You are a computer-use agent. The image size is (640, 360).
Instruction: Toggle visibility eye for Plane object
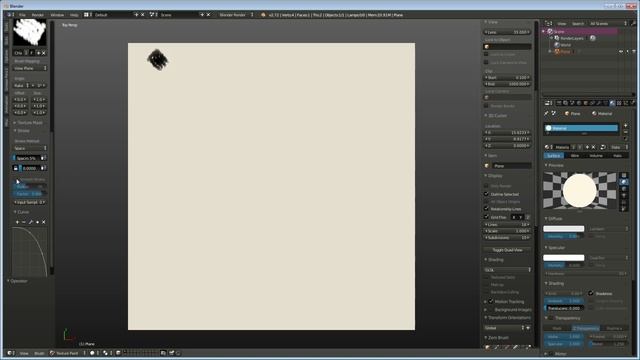[621, 51]
